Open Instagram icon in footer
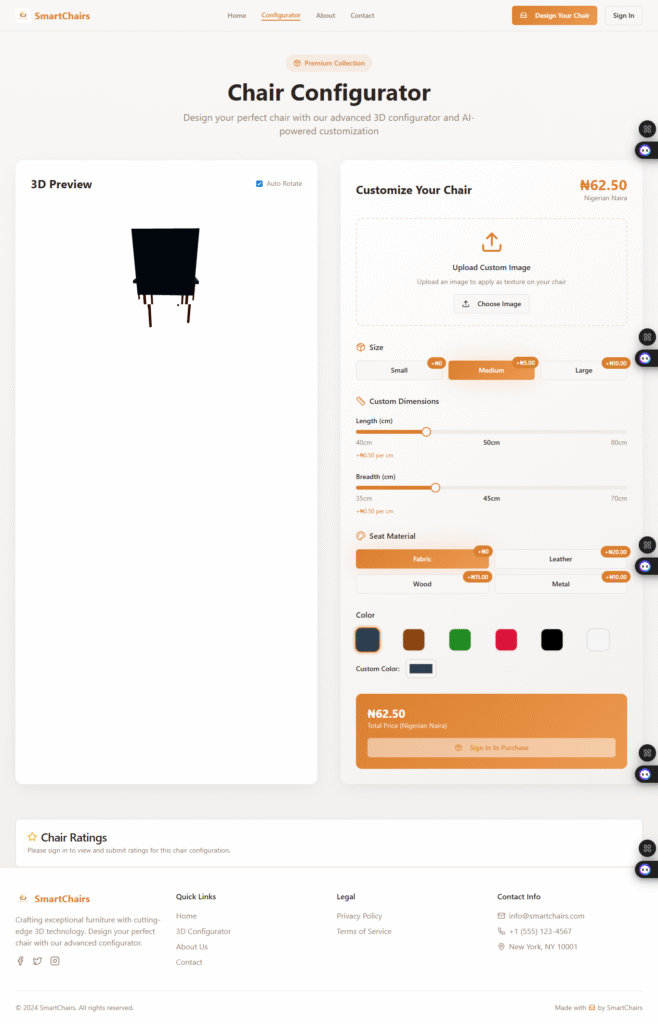This screenshot has width=658, height=1024. 55,961
